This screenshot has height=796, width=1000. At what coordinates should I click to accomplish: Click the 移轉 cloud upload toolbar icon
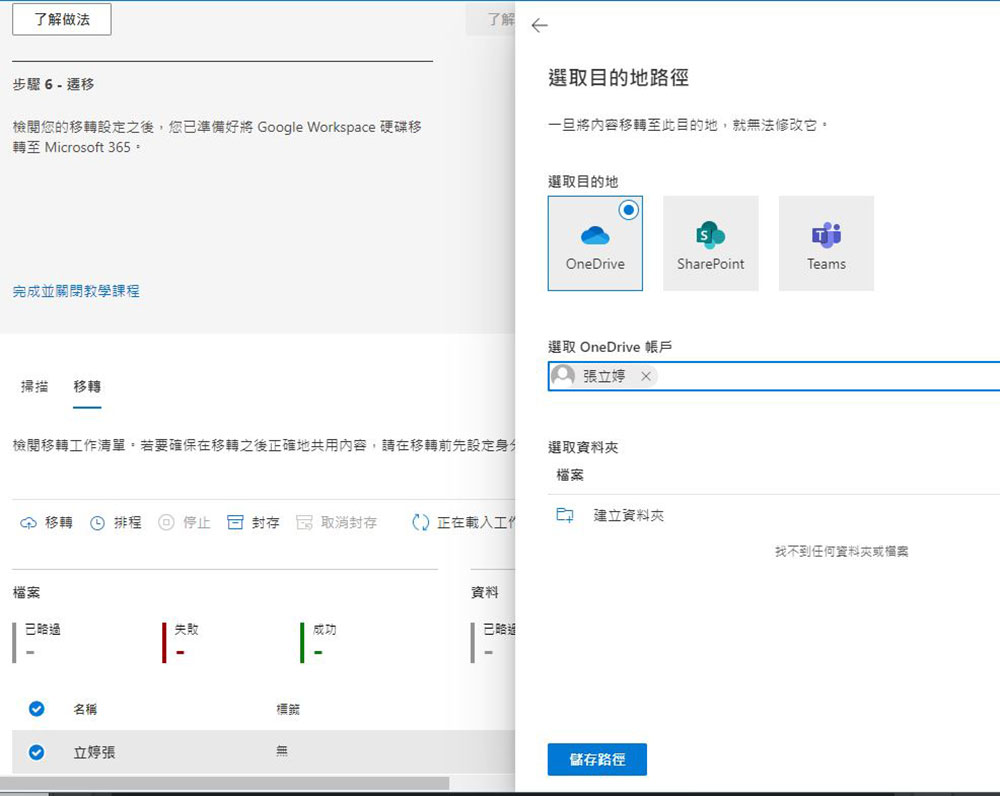point(28,523)
